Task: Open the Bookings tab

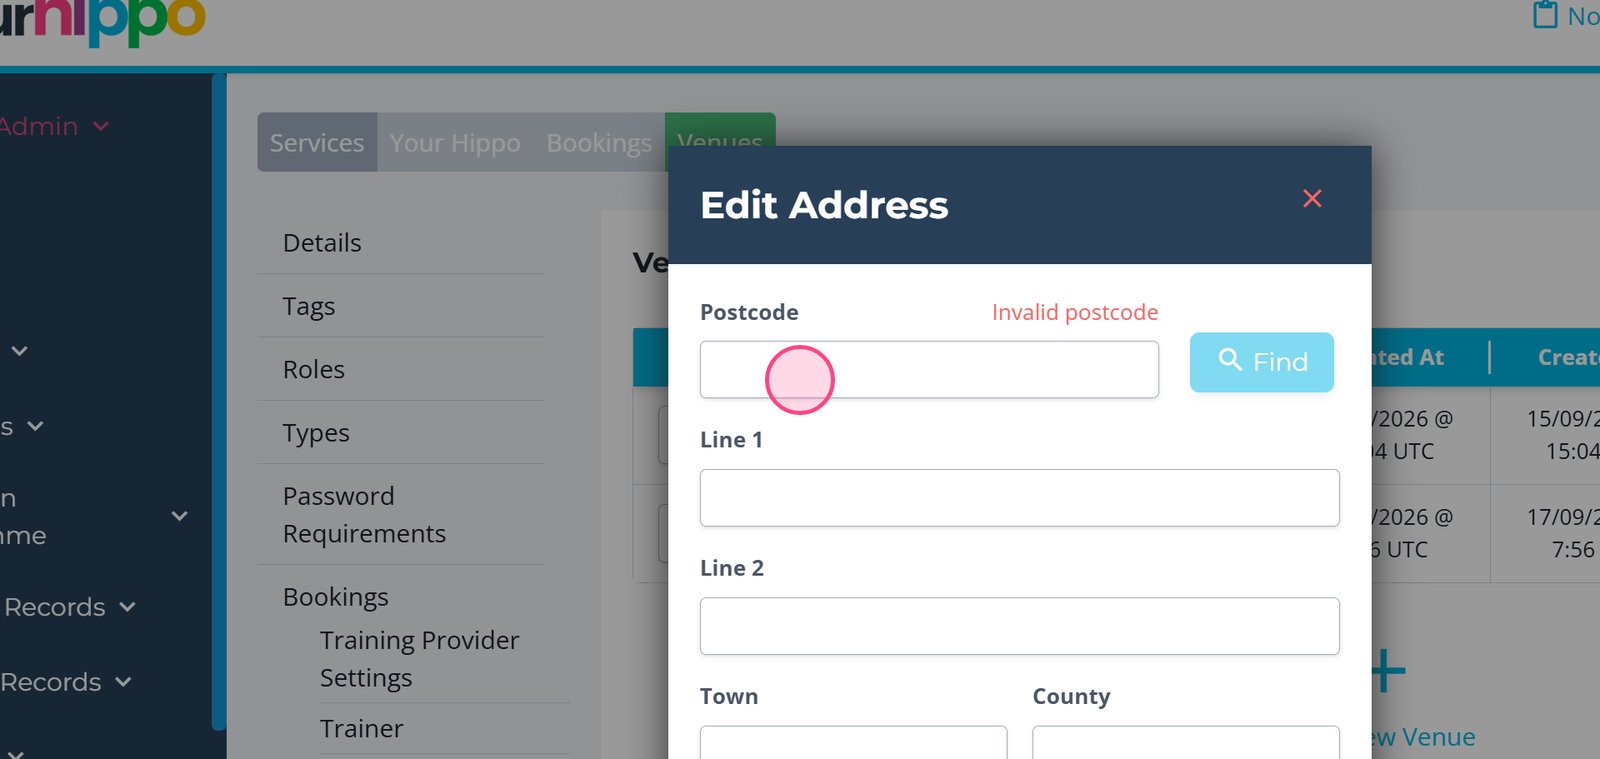Action: (x=599, y=142)
